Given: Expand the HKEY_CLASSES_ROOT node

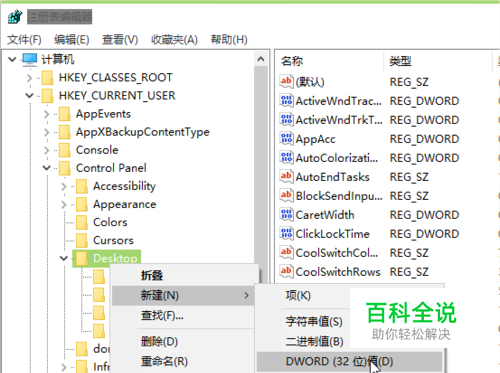Looking at the screenshot, I should (x=29, y=78).
